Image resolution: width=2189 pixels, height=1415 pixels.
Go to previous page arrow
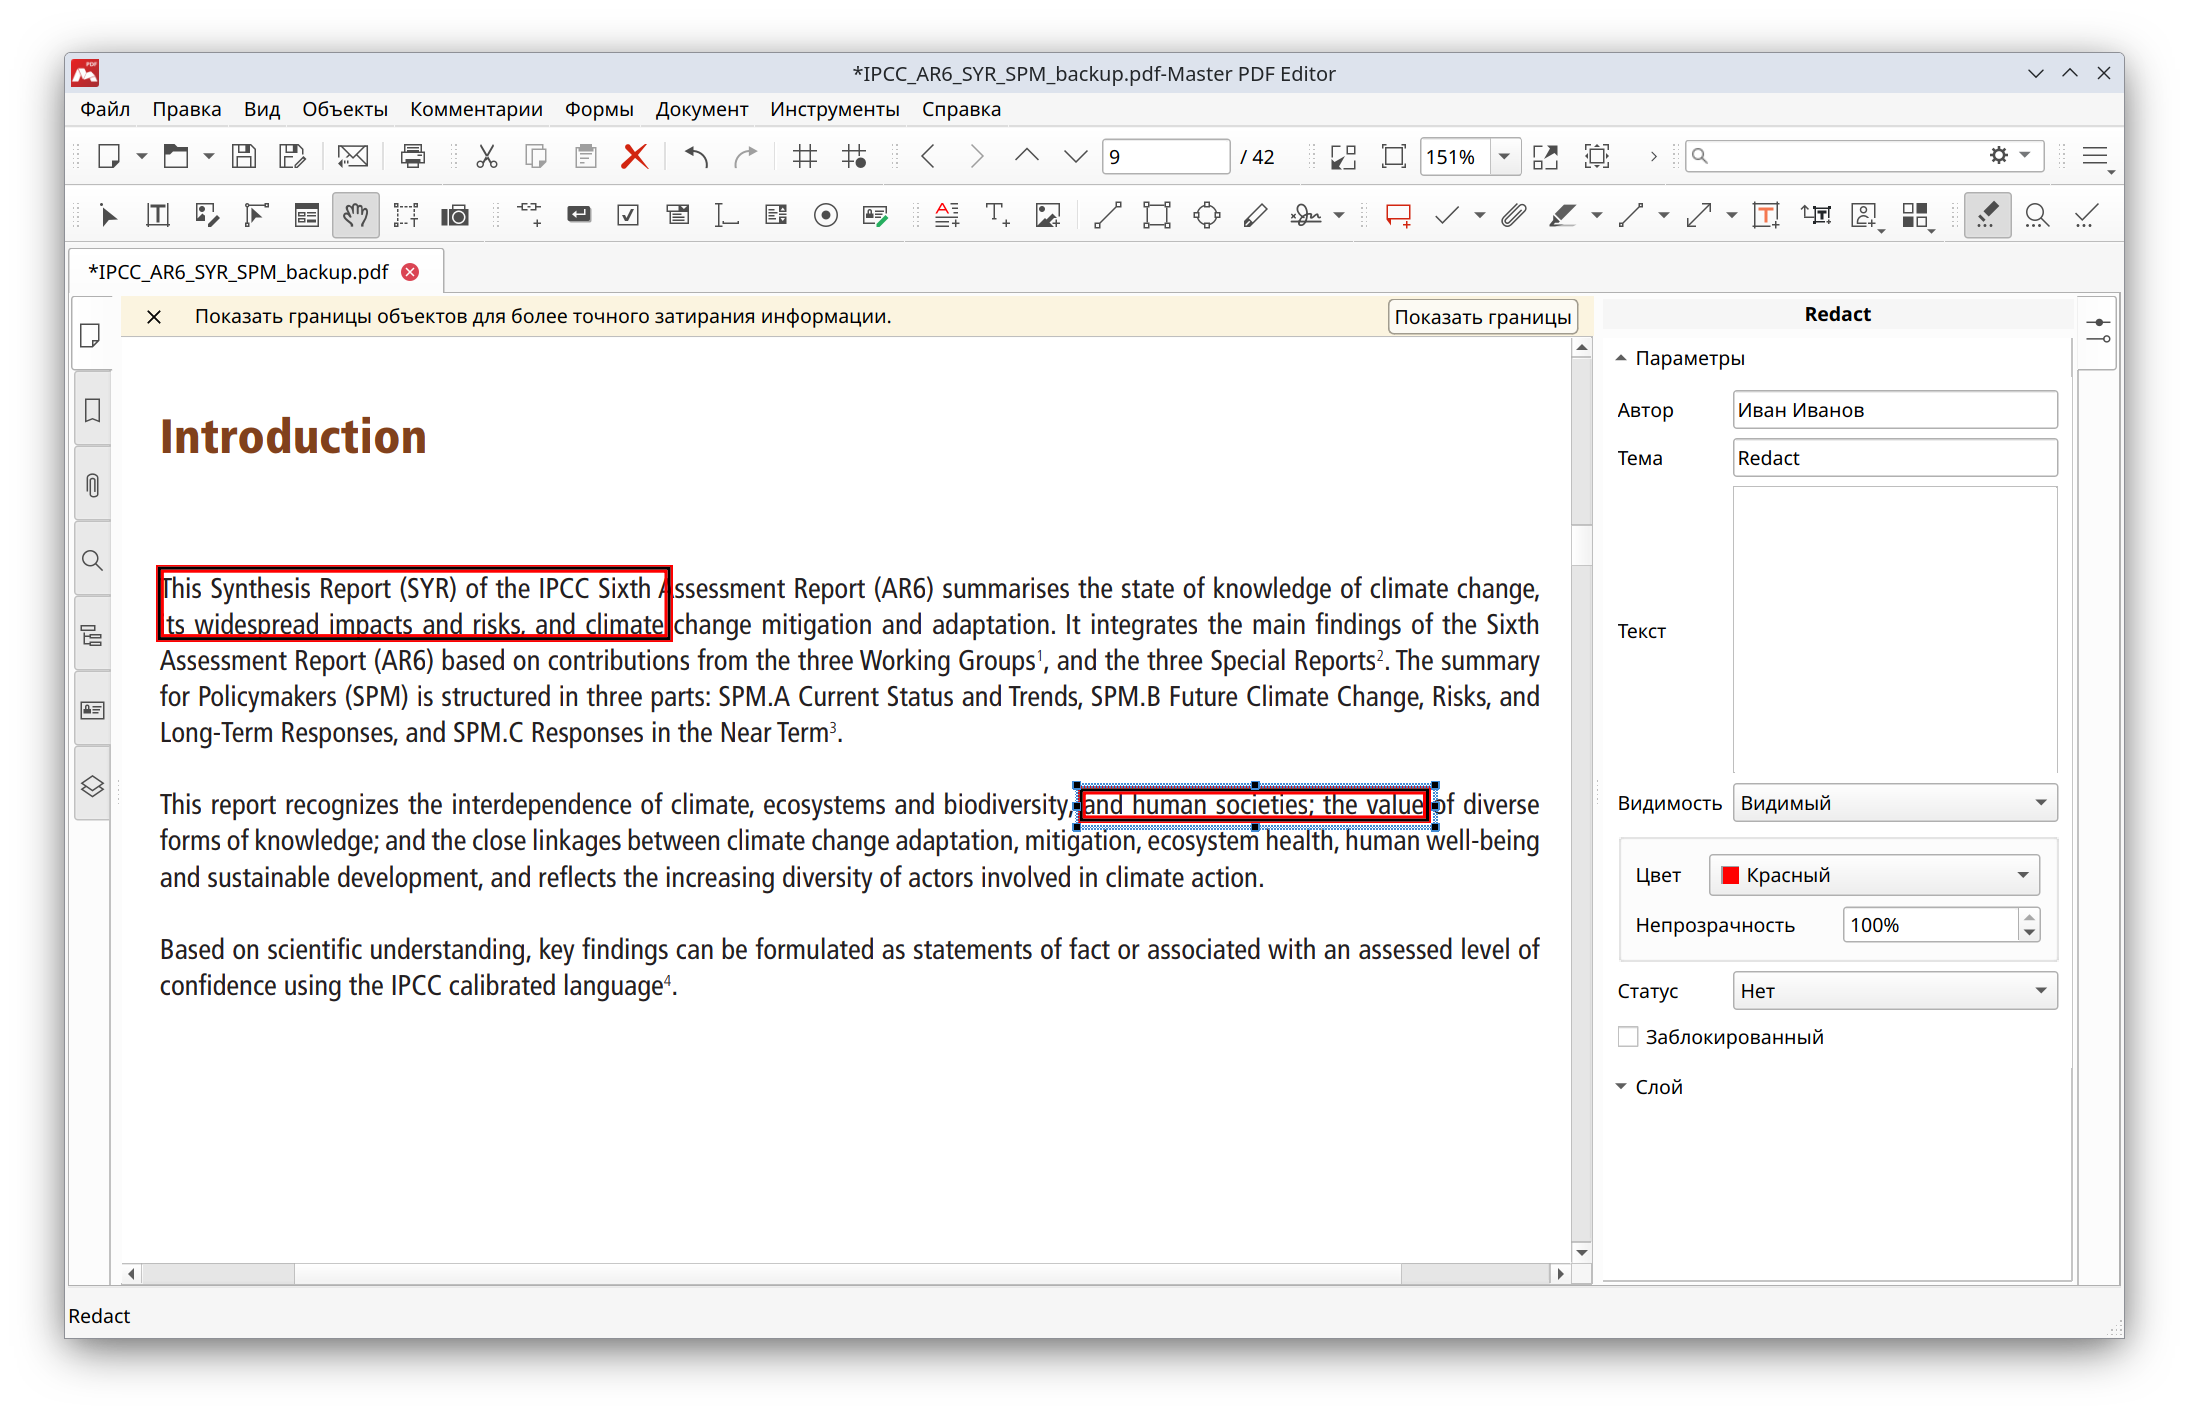[x=928, y=156]
